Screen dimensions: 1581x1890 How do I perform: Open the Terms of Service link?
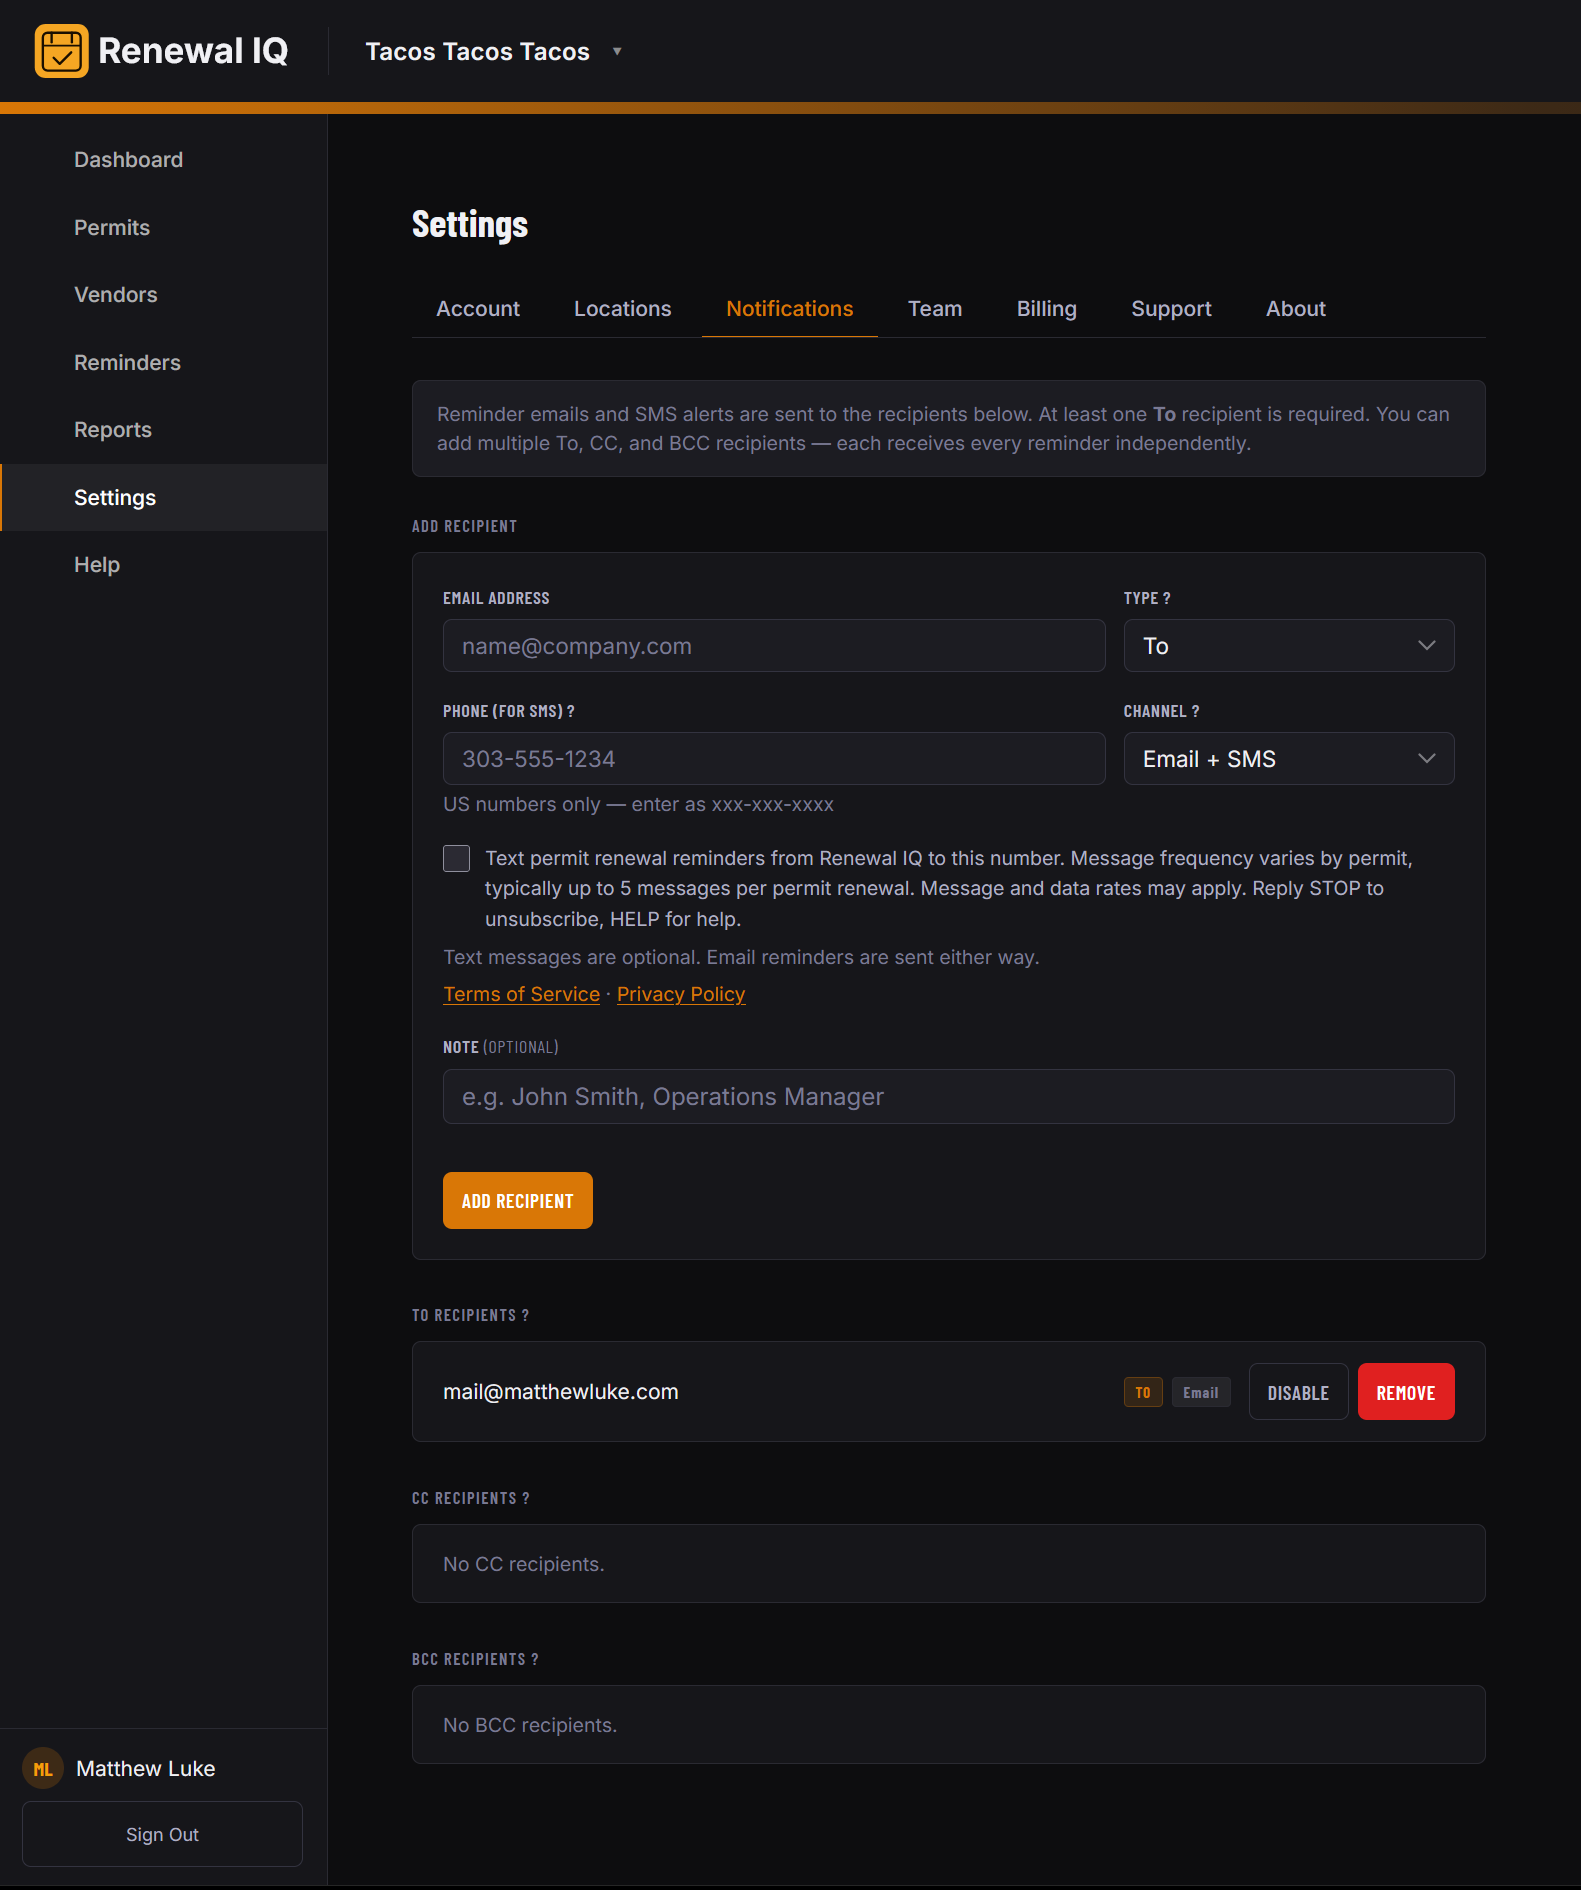coord(521,994)
